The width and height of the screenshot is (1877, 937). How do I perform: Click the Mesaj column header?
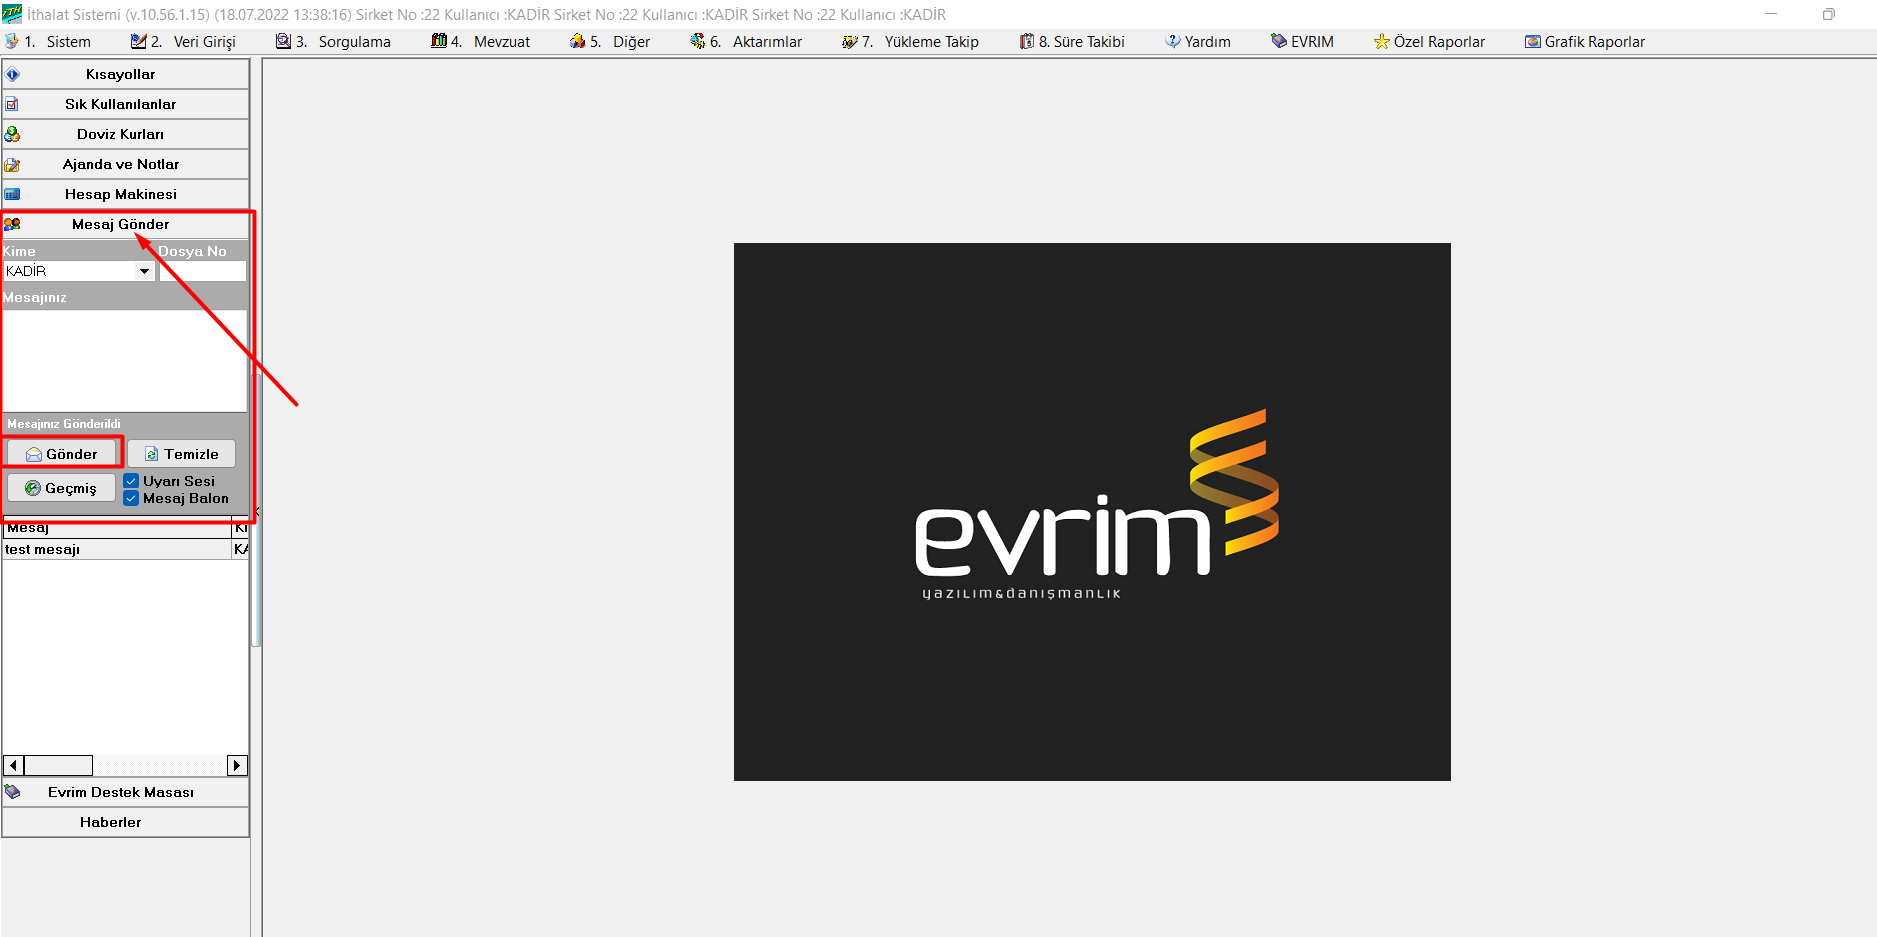pos(117,528)
